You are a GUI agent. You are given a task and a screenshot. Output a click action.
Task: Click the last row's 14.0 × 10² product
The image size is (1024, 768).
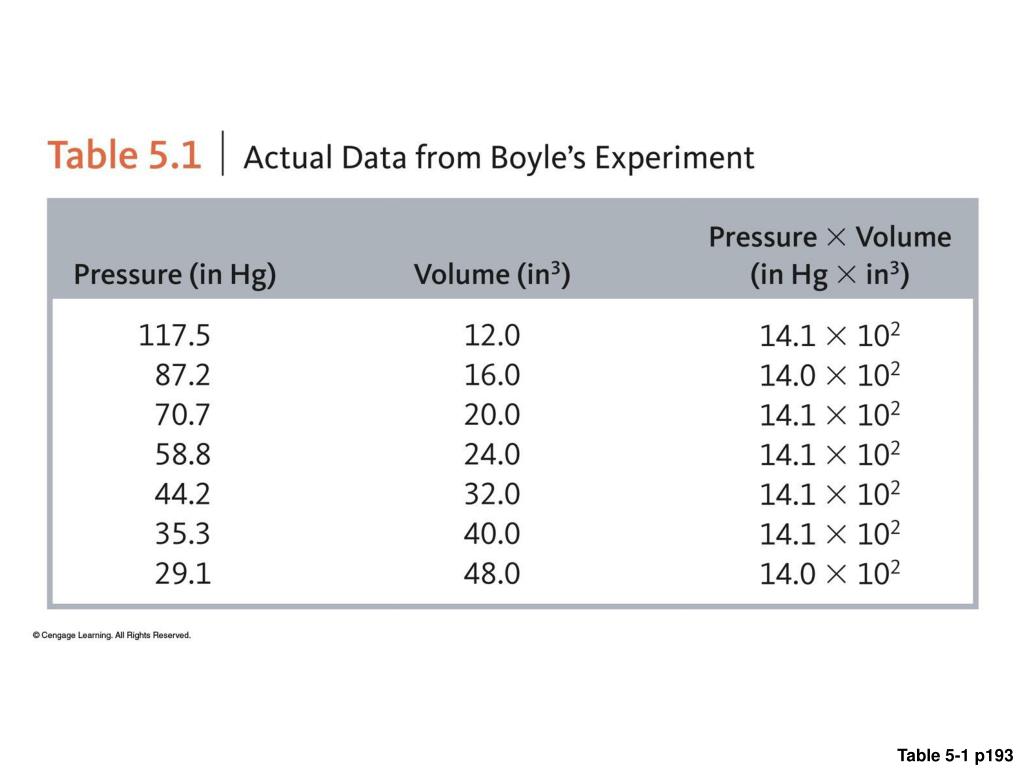[830, 573]
